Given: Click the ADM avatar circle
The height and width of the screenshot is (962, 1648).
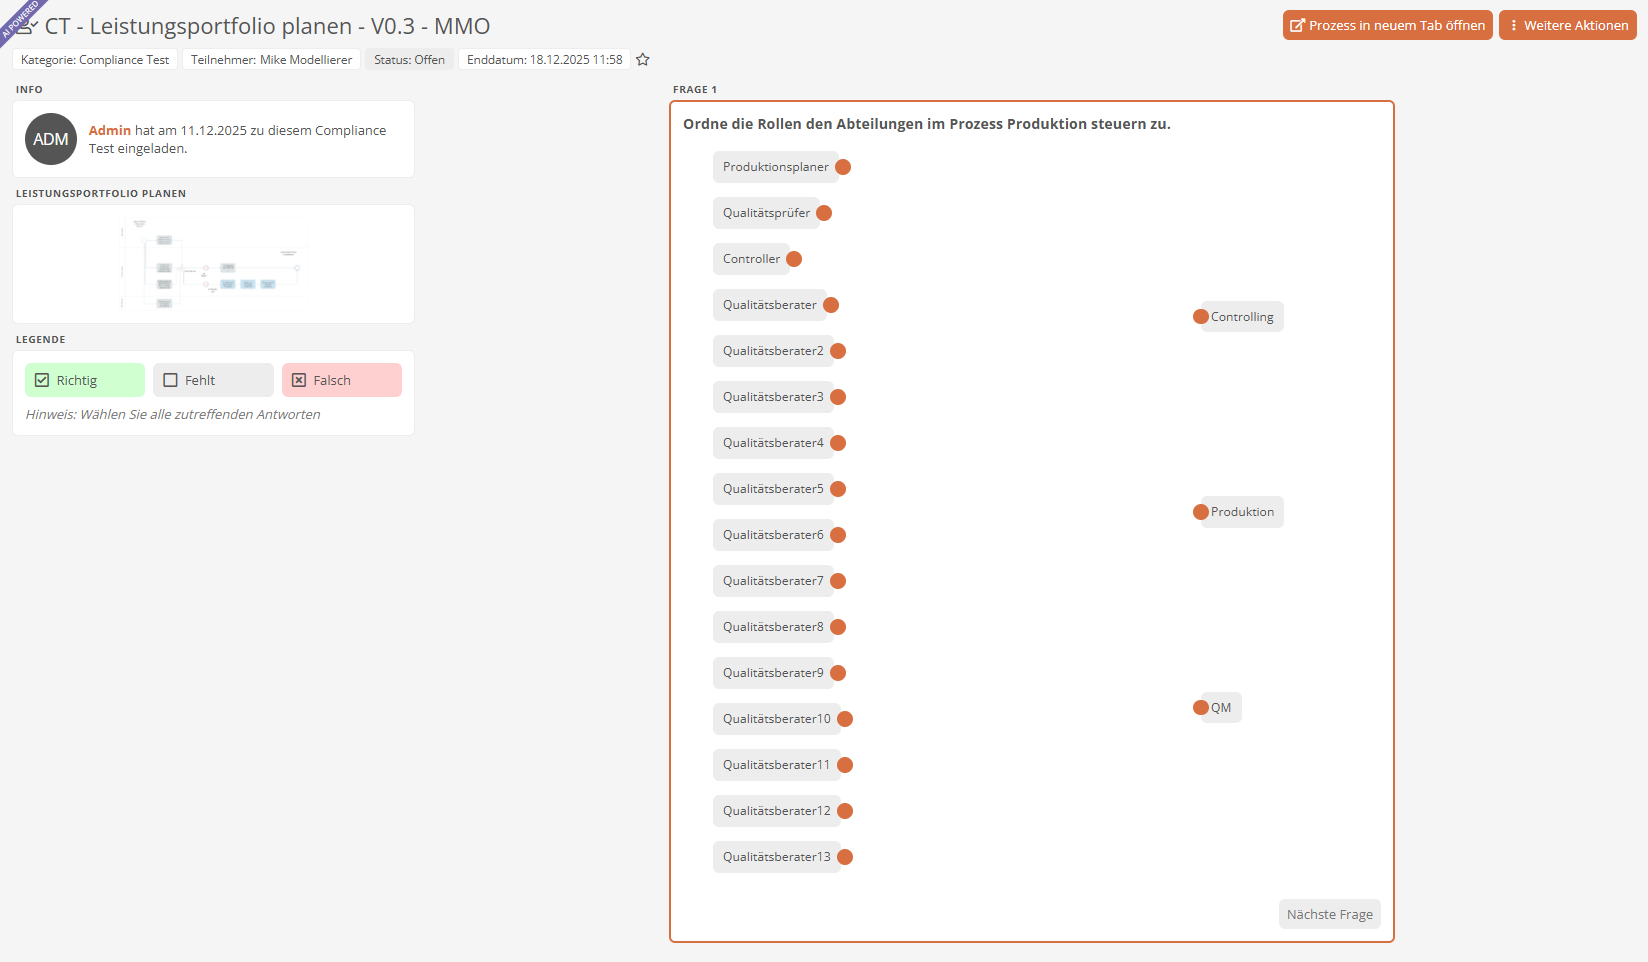Looking at the screenshot, I should [51, 139].
